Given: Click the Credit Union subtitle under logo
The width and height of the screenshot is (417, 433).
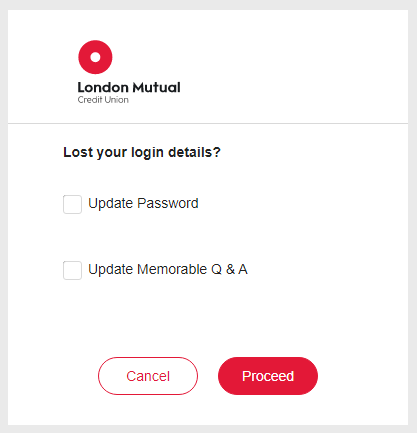Looking at the screenshot, I should (x=103, y=100).
